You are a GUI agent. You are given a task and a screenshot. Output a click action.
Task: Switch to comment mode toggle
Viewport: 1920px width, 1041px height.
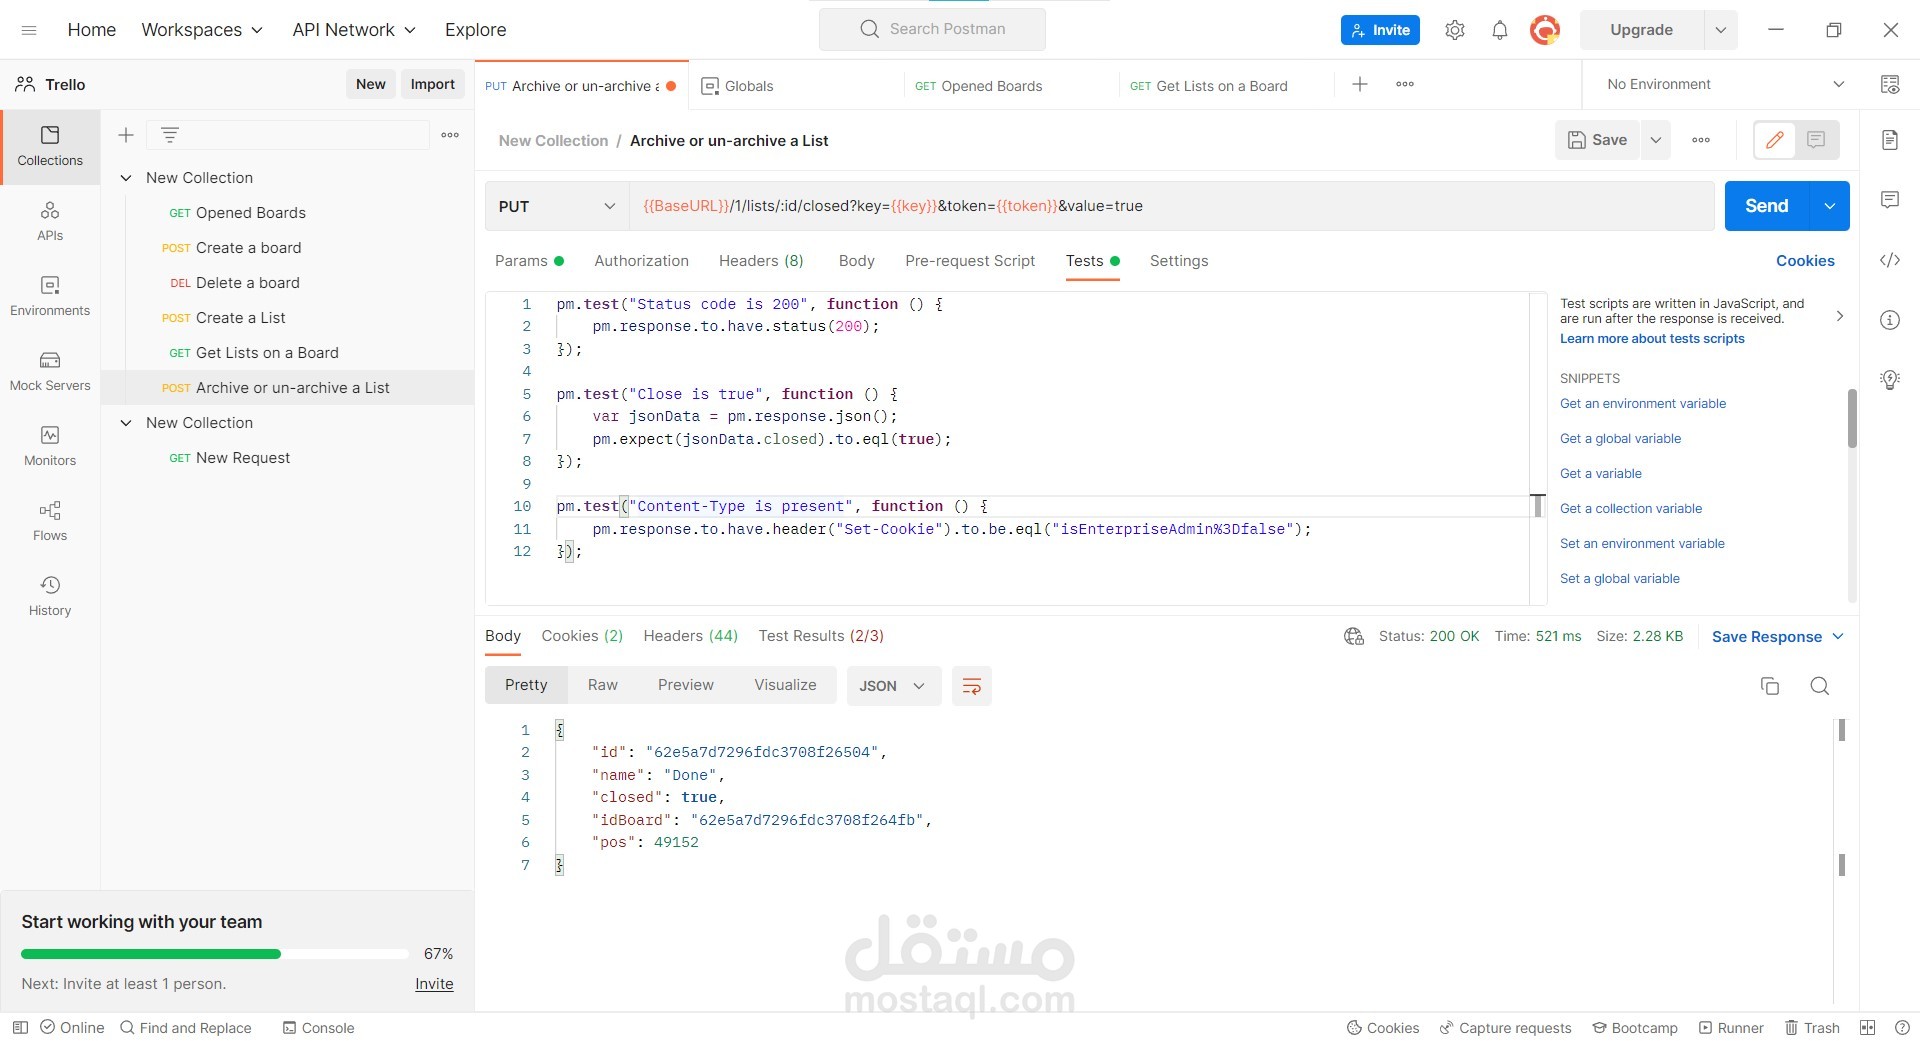click(x=1816, y=140)
